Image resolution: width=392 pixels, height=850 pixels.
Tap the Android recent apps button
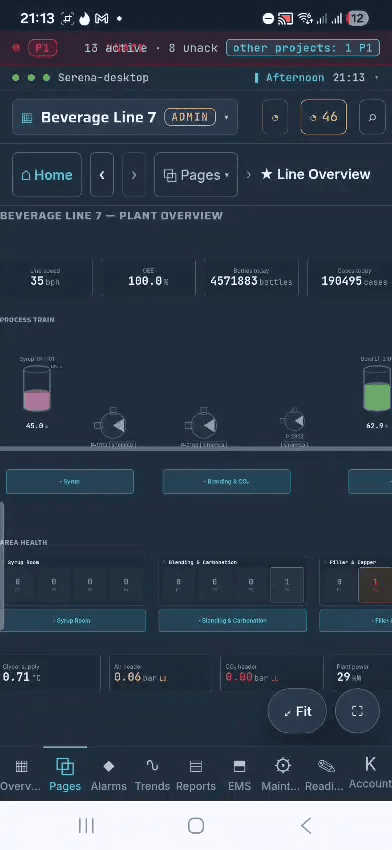86,826
